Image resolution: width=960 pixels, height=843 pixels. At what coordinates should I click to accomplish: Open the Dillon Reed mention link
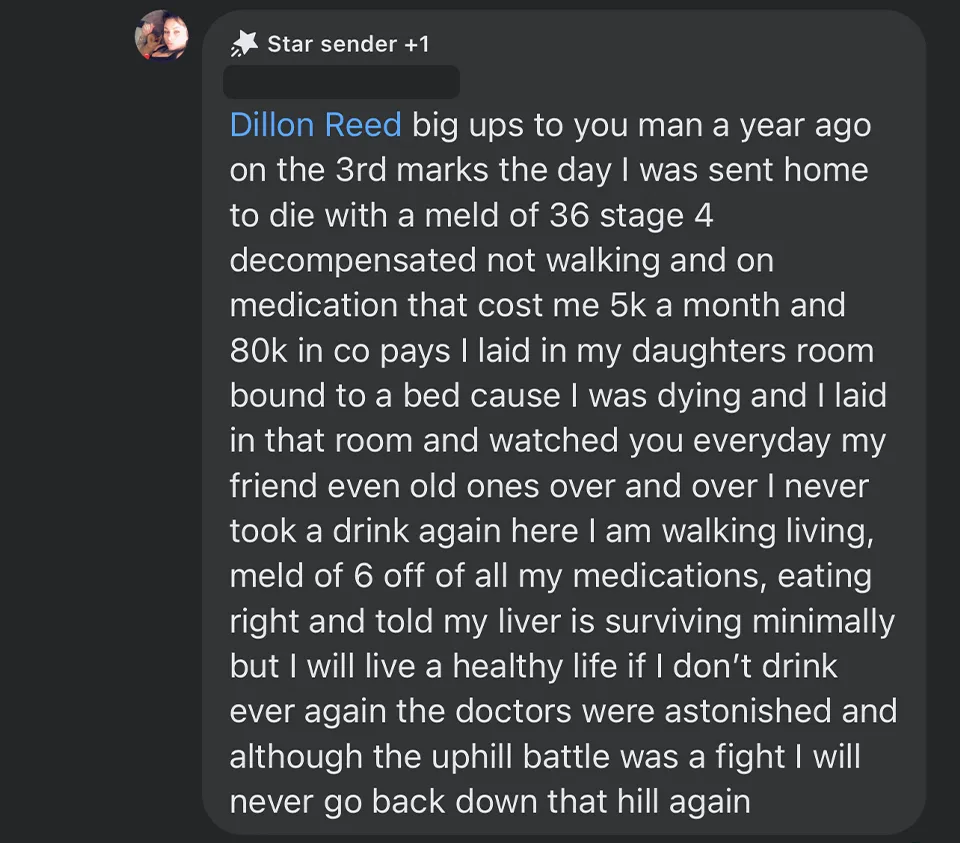315,125
